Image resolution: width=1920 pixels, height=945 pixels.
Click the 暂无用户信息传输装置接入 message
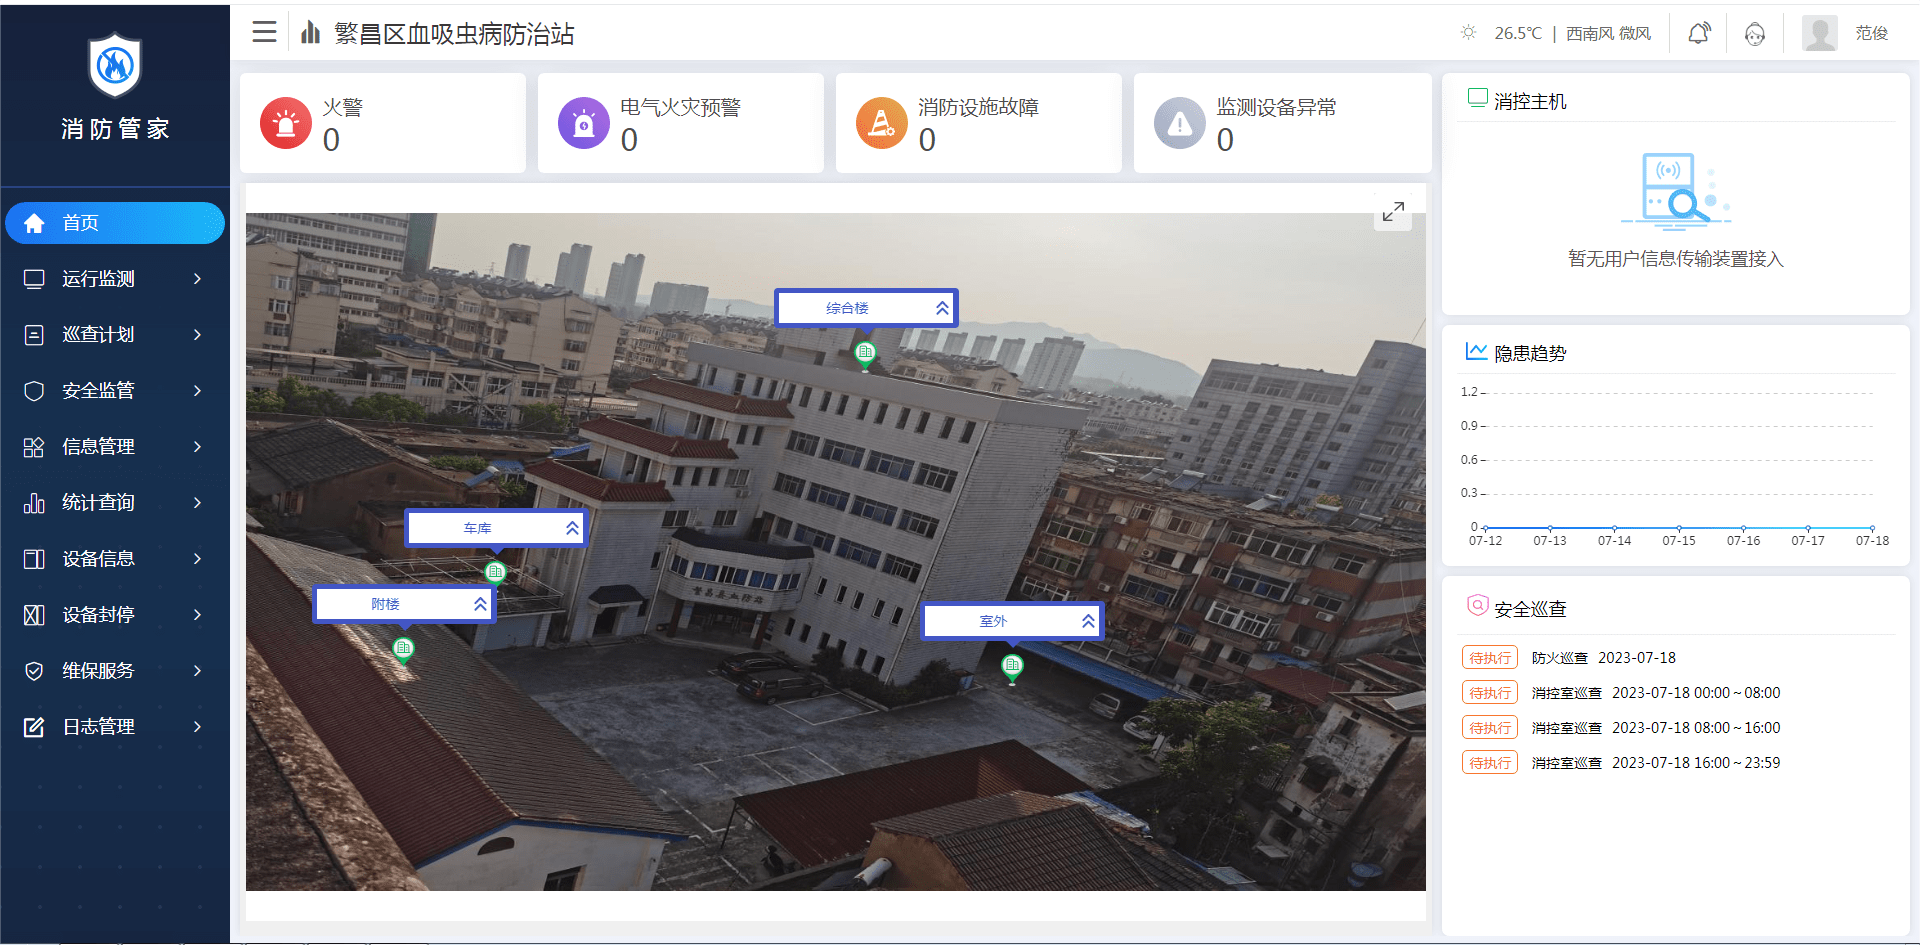pyautogui.click(x=1676, y=259)
